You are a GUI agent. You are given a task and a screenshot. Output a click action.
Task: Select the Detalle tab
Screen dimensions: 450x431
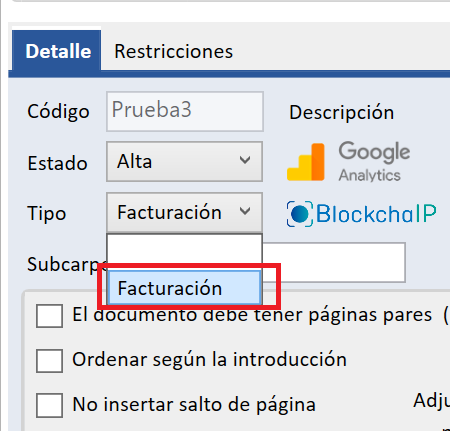[x=57, y=51]
